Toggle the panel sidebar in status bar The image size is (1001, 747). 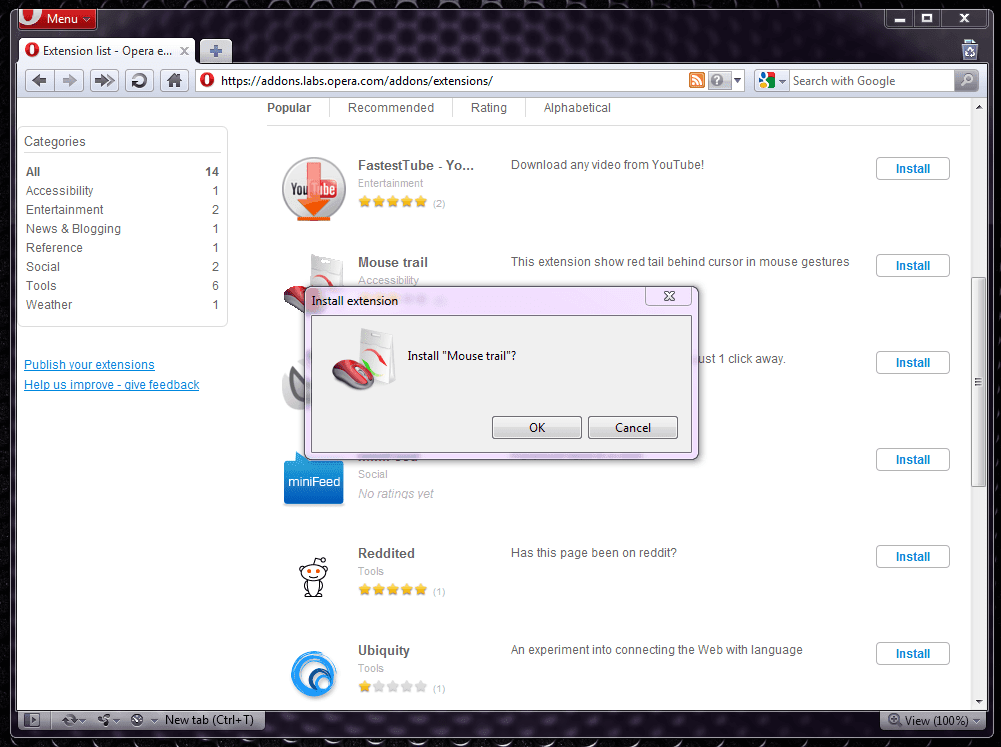coord(32,720)
